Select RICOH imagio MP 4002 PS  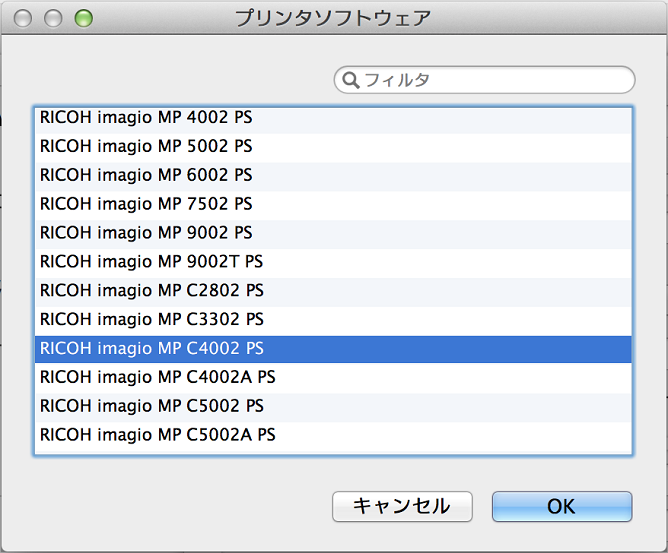pos(146,118)
